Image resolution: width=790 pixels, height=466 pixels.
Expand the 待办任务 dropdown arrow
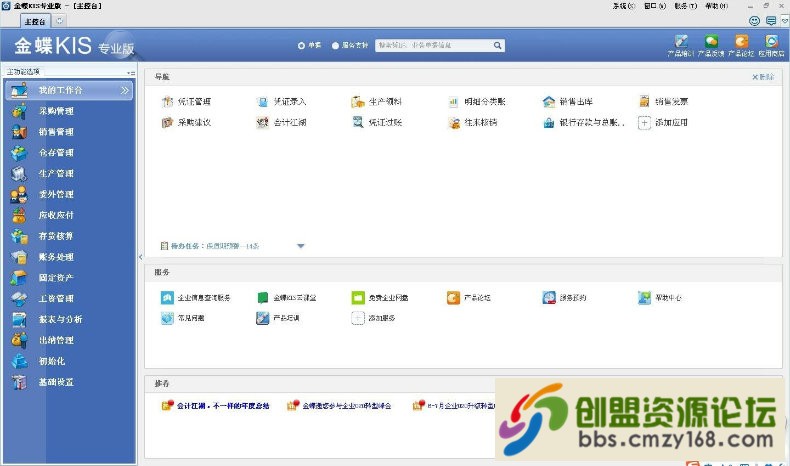pyautogui.click(x=301, y=246)
